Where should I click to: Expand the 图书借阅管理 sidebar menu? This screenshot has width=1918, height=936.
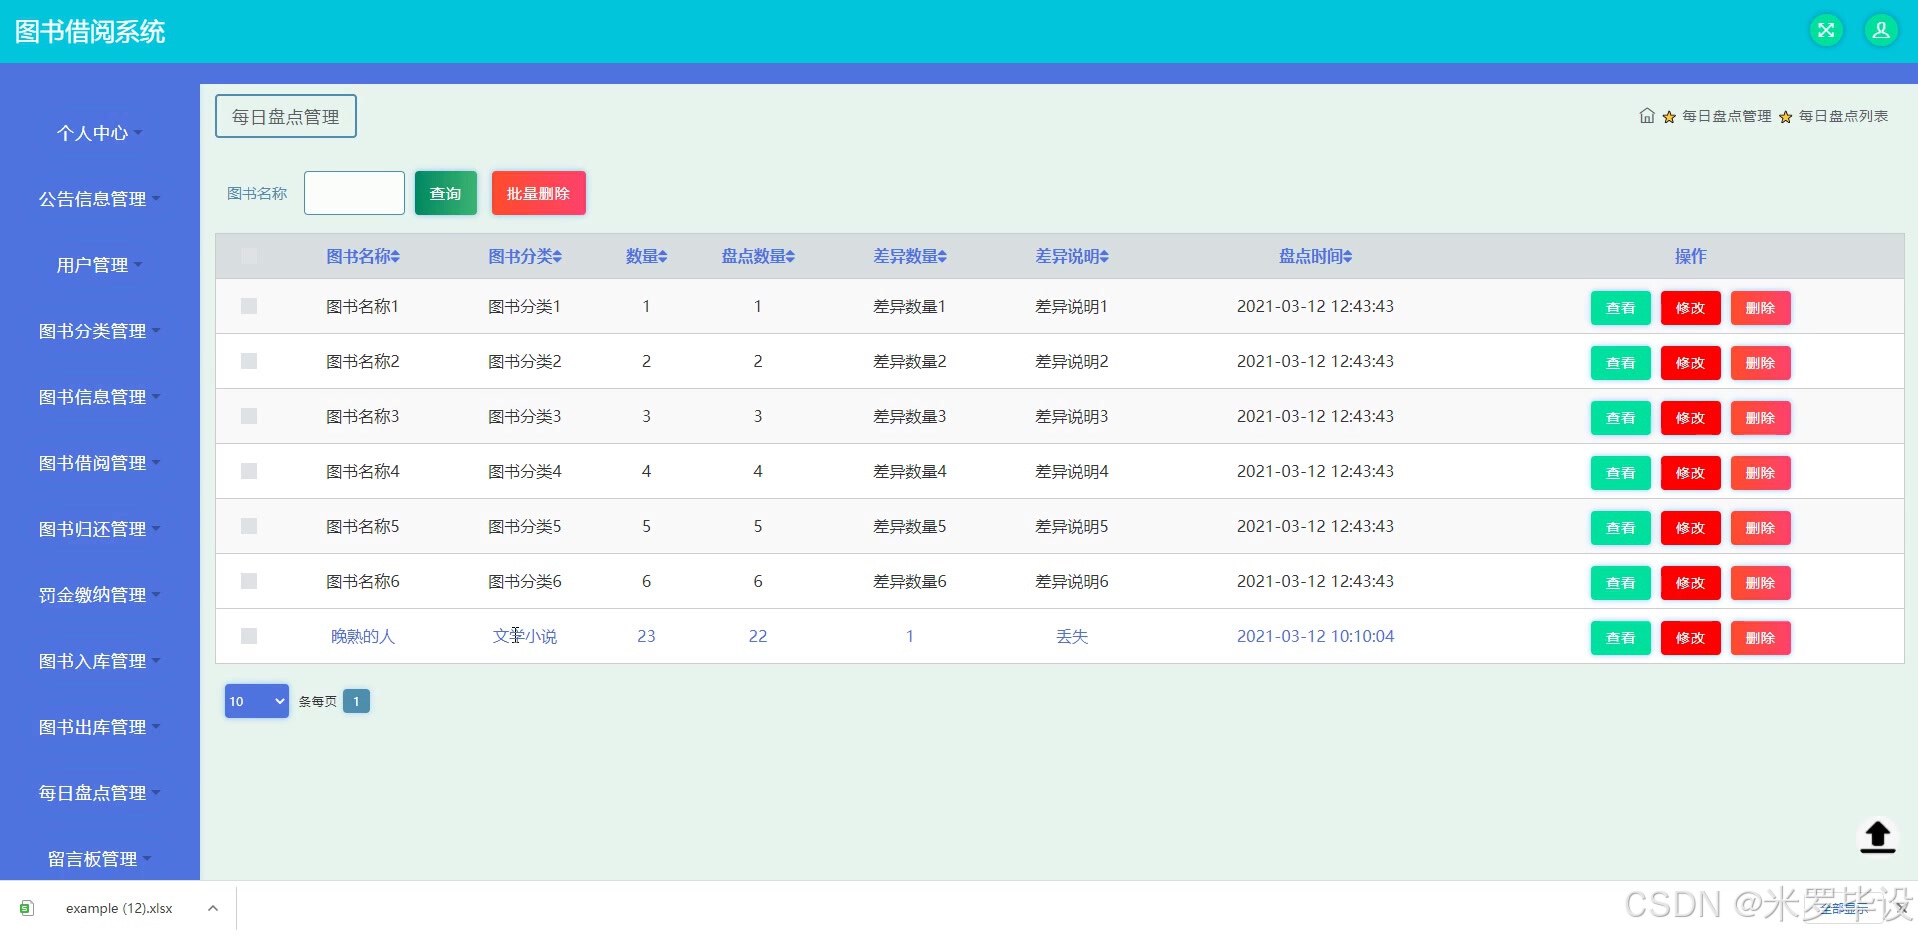100,463
